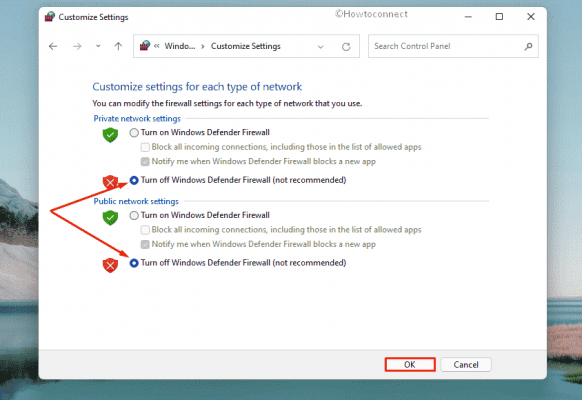Click the Public network settings heading
Screen dimensions: 582x400
tap(136, 201)
